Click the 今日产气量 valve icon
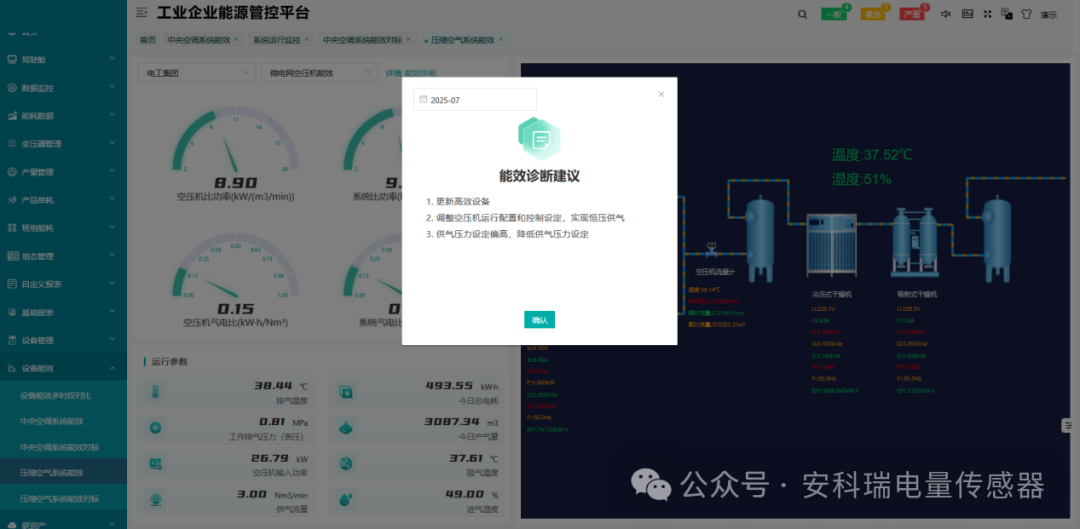Viewport: 1080px width, 529px height. click(346, 428)
